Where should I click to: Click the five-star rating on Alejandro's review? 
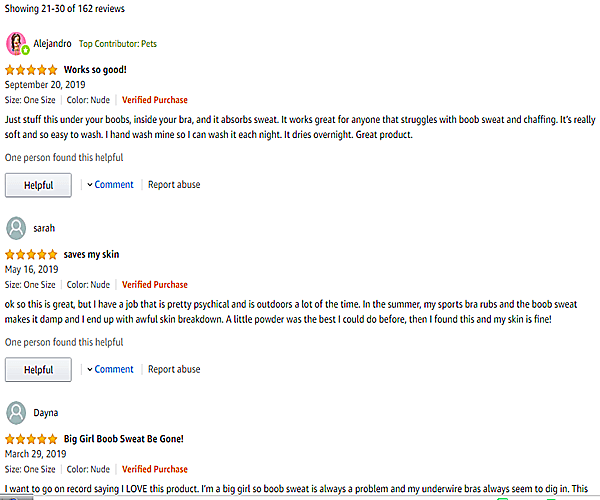tap(31, 70)
